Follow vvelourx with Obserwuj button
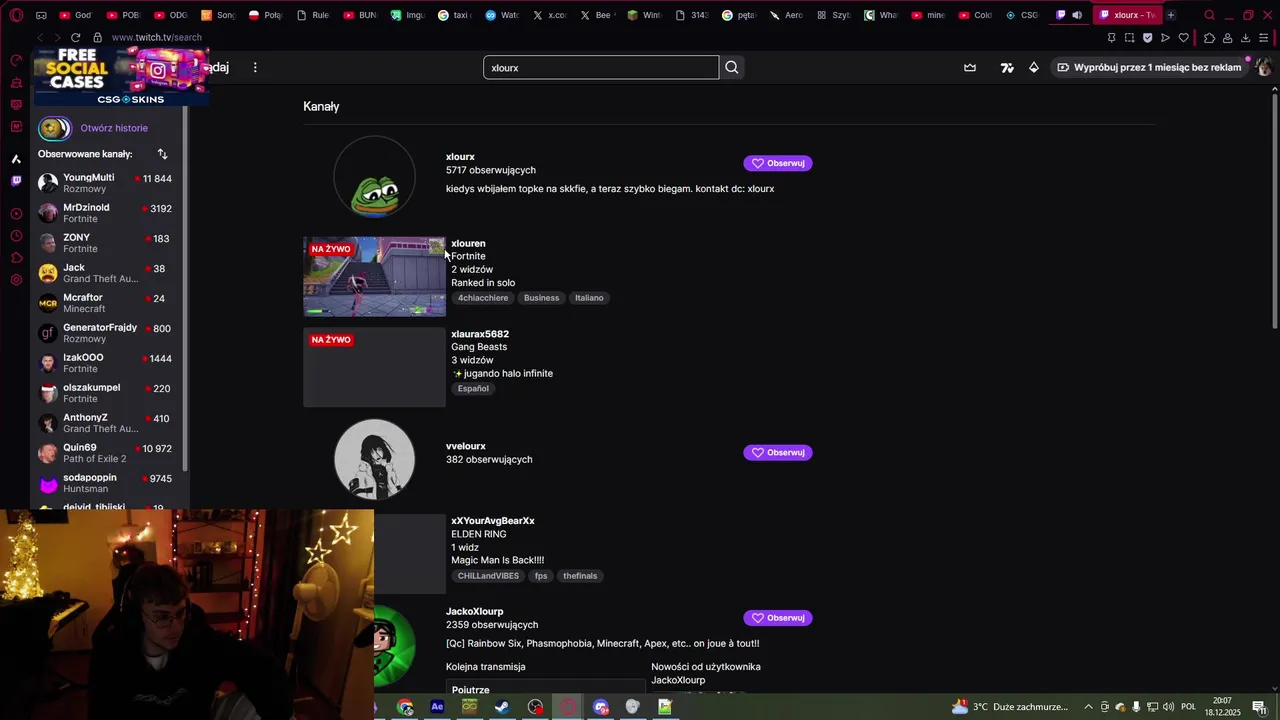This screenshot has width=1280, height=720. pos(778,453)
